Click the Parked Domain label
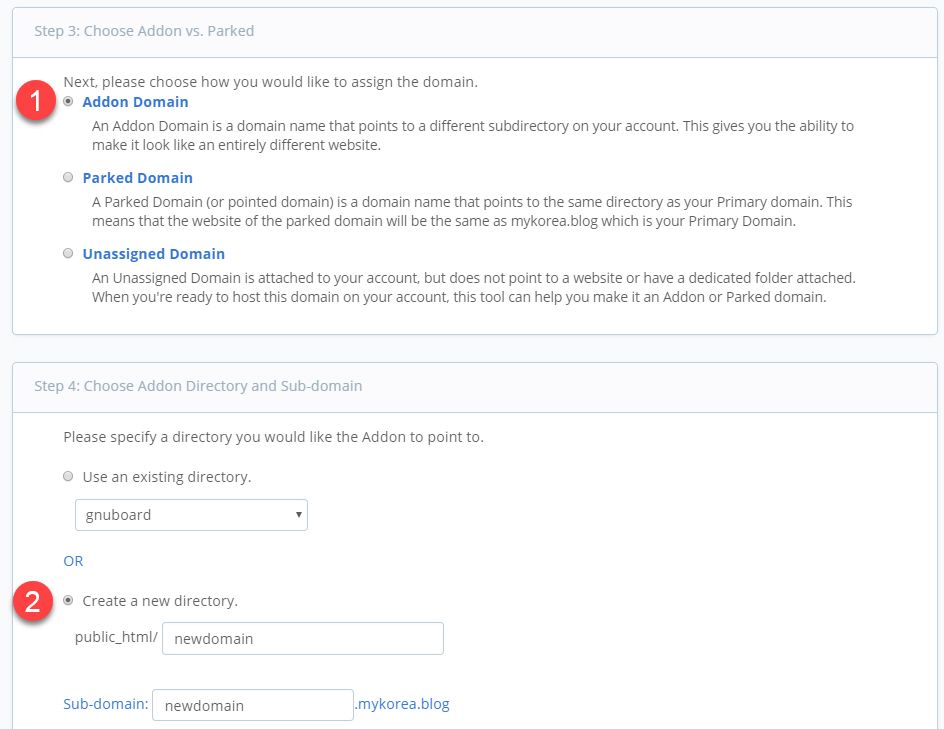The height and width of the screenshot is (729, 944). [x=138, y=178]
